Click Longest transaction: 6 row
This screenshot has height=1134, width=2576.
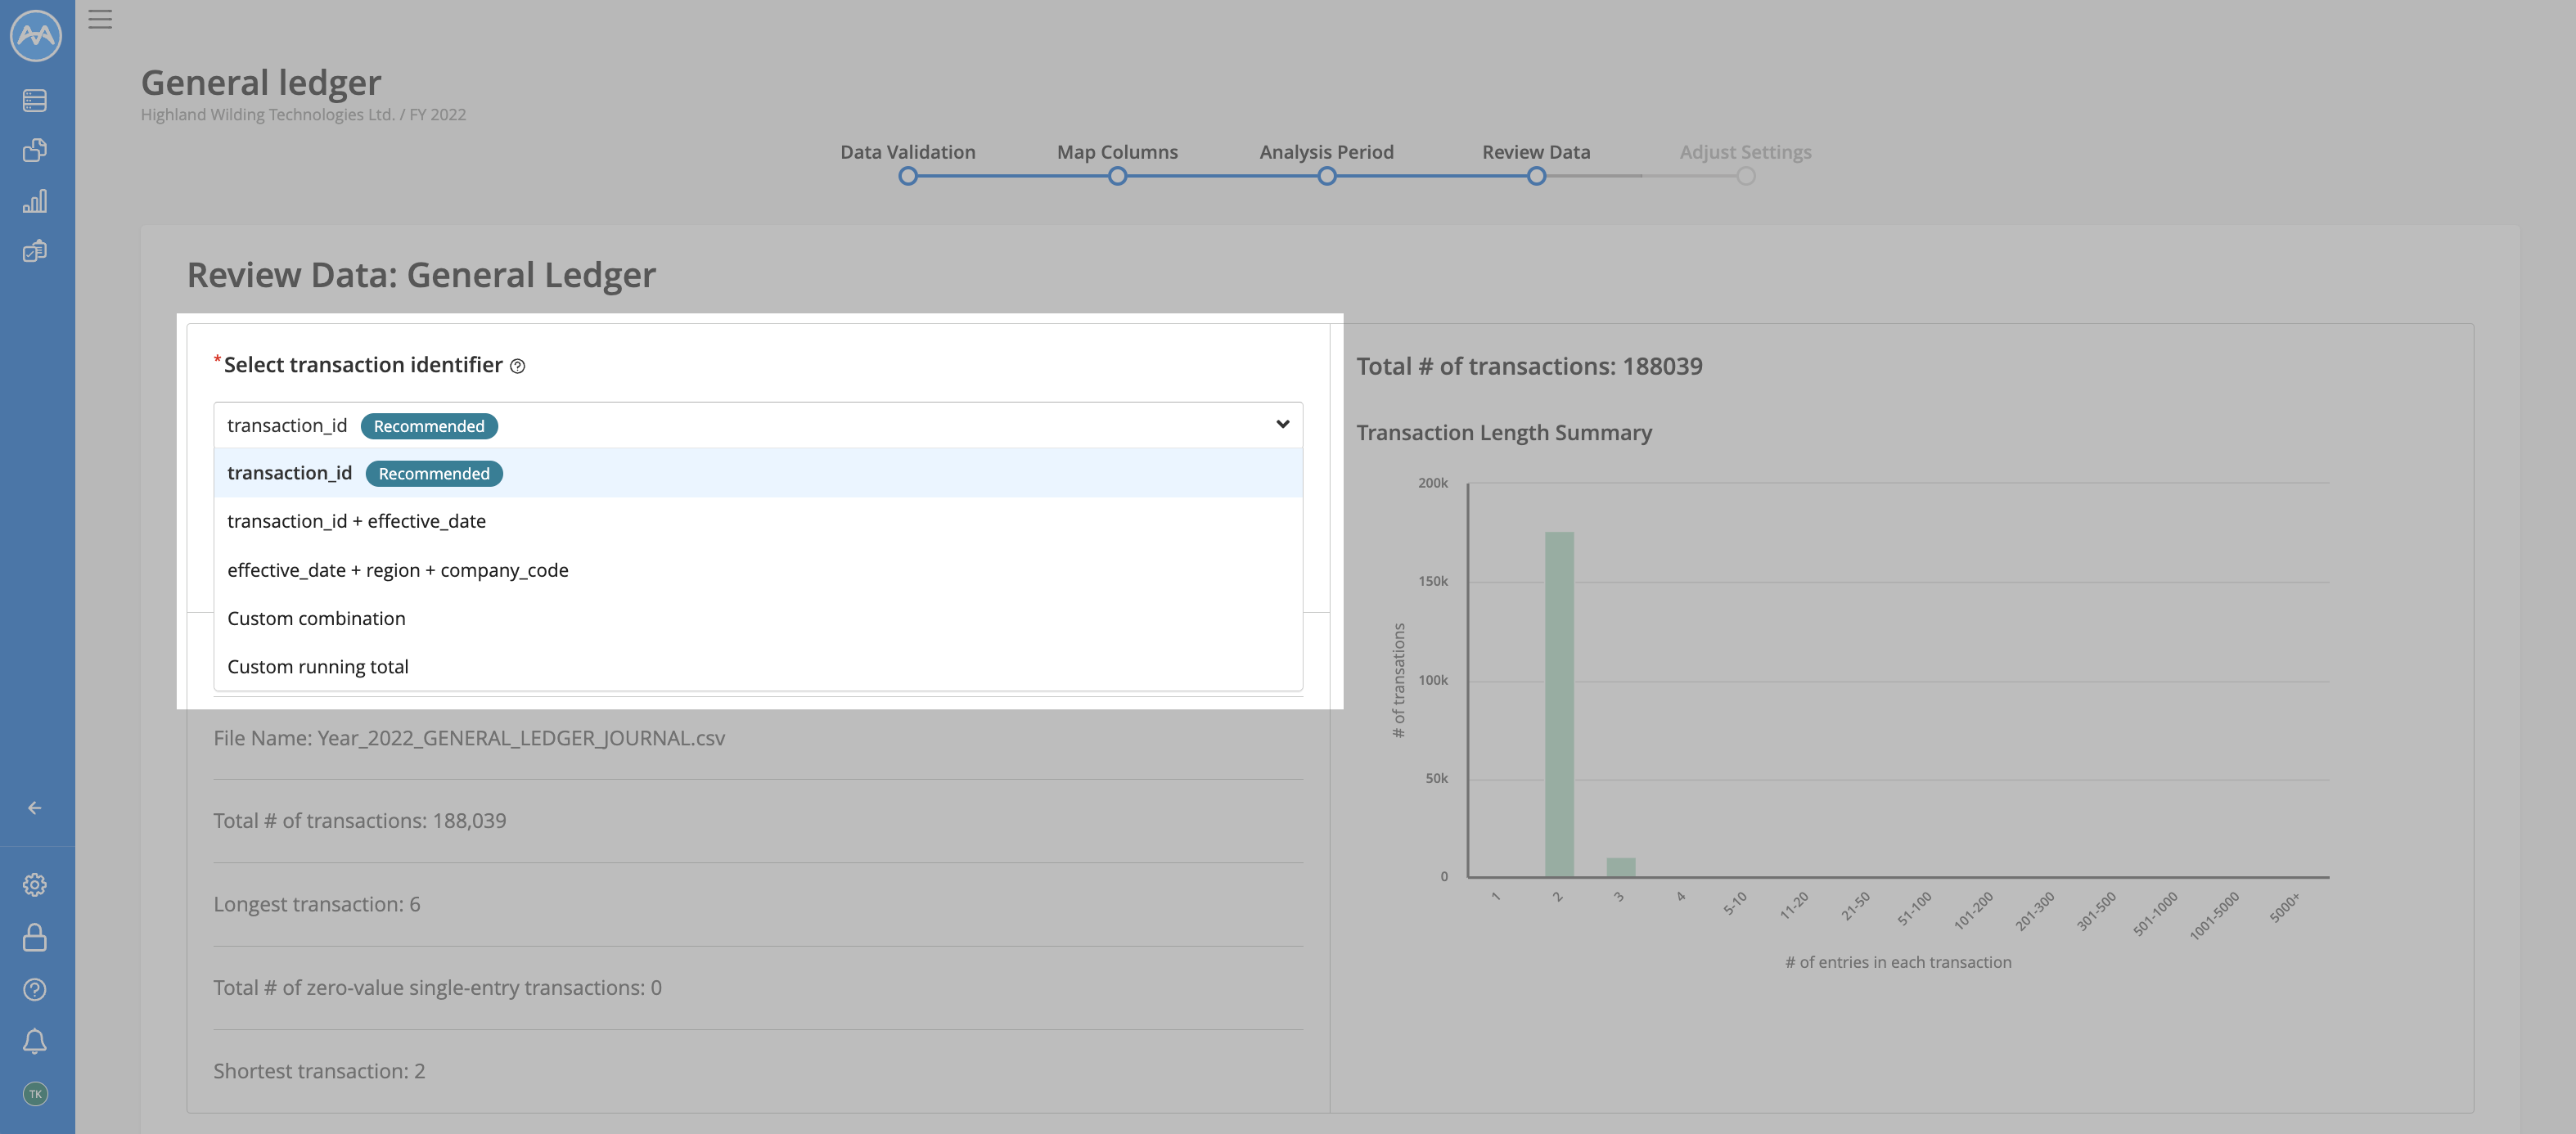758,904
